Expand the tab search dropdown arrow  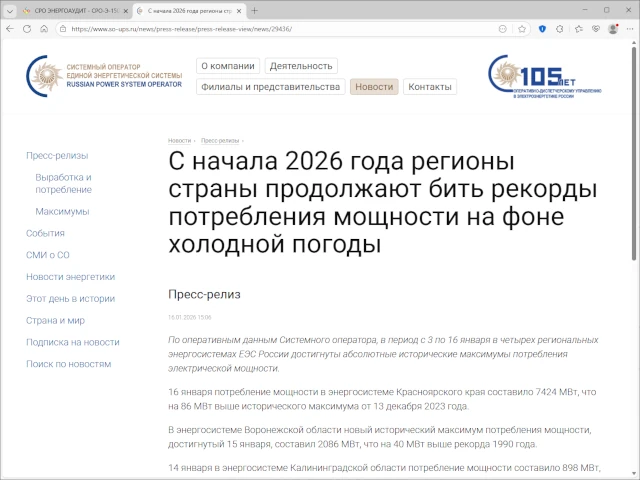(x=10, y=11)
